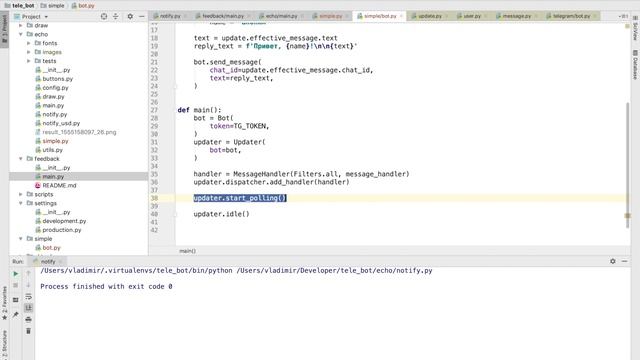
Task: Toggle scroll to end in Run console
Action: (x=28, y=308)
